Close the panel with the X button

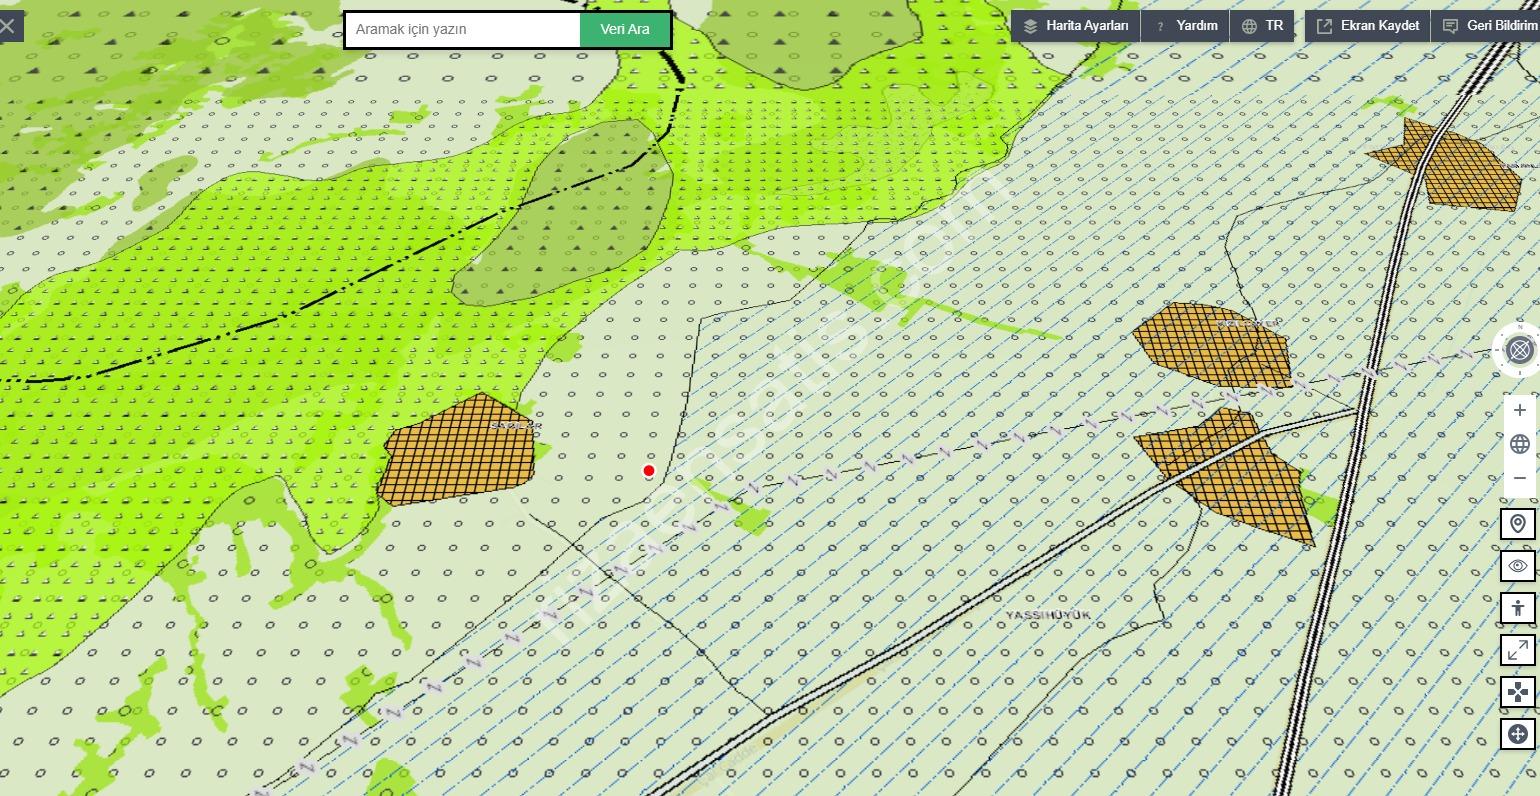8,26
